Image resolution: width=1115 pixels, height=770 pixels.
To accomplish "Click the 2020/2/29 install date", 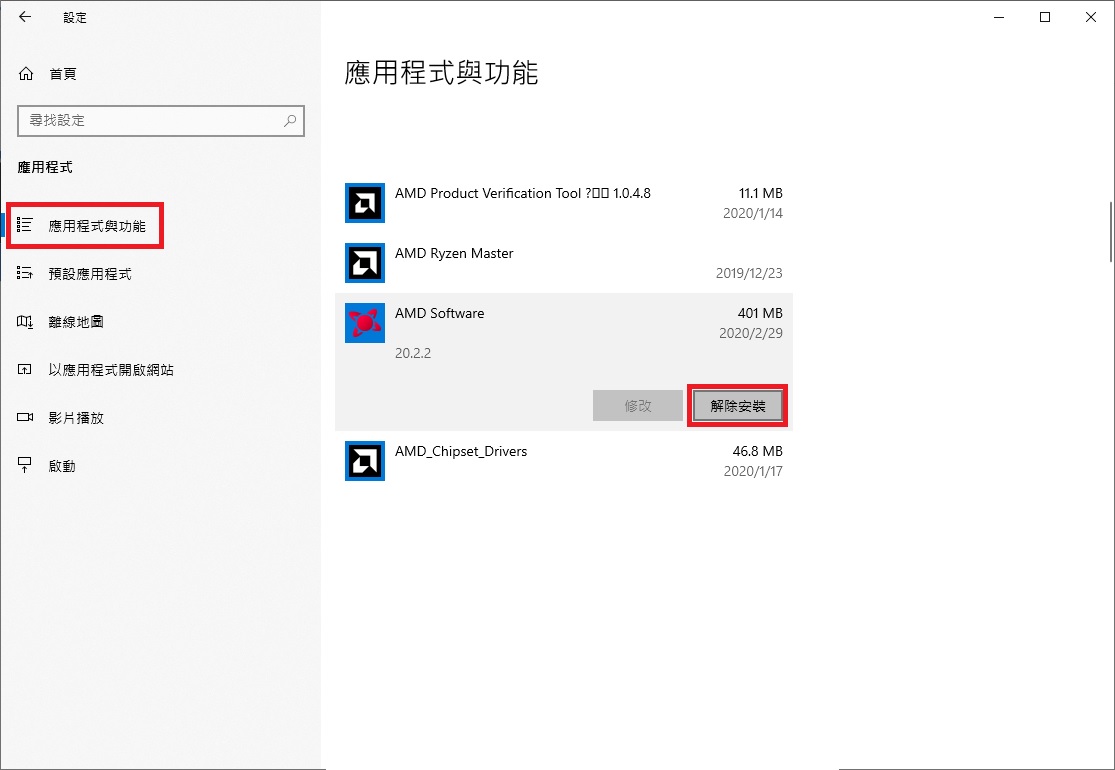I will click(x=751, y=333).
